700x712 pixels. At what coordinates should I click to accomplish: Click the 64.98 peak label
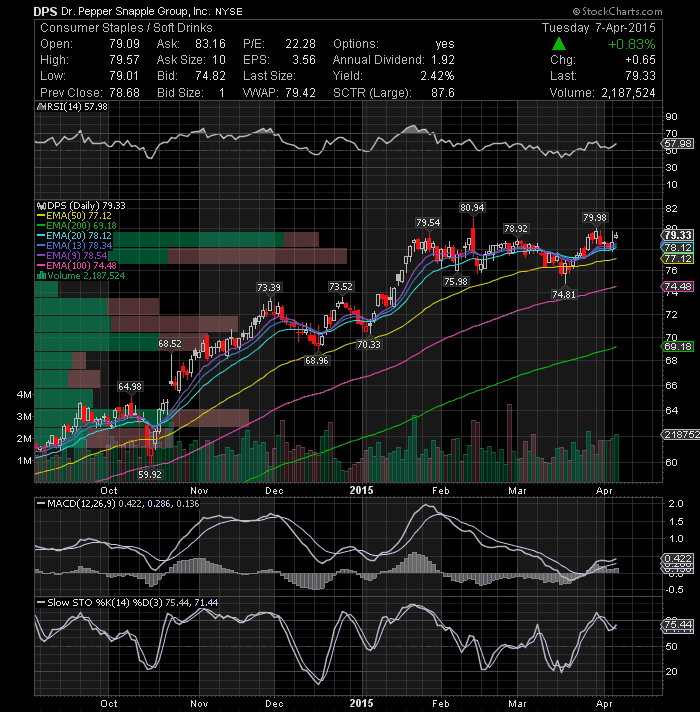point(130,387)
